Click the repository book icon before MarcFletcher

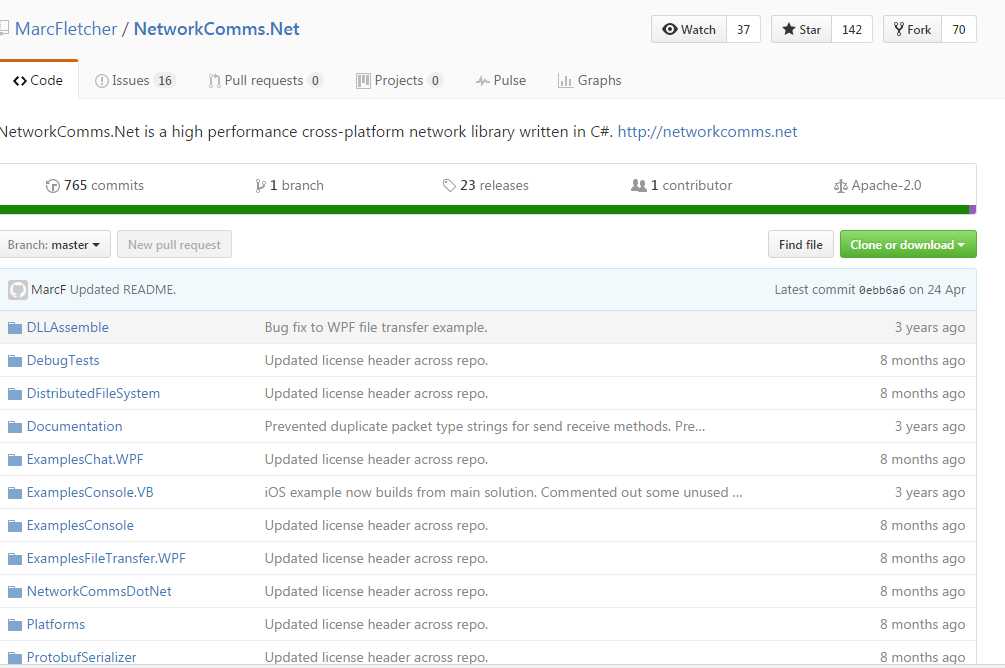tap(4, 28)
